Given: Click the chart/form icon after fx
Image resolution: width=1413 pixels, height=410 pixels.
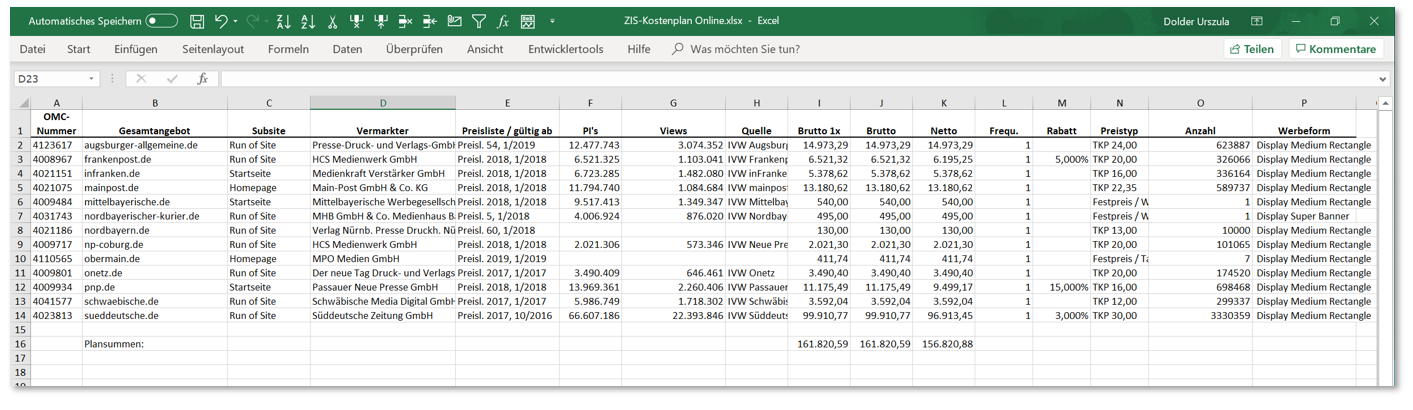Looking at the screenshot, I should pyautogui.click(x=527, y=20).
